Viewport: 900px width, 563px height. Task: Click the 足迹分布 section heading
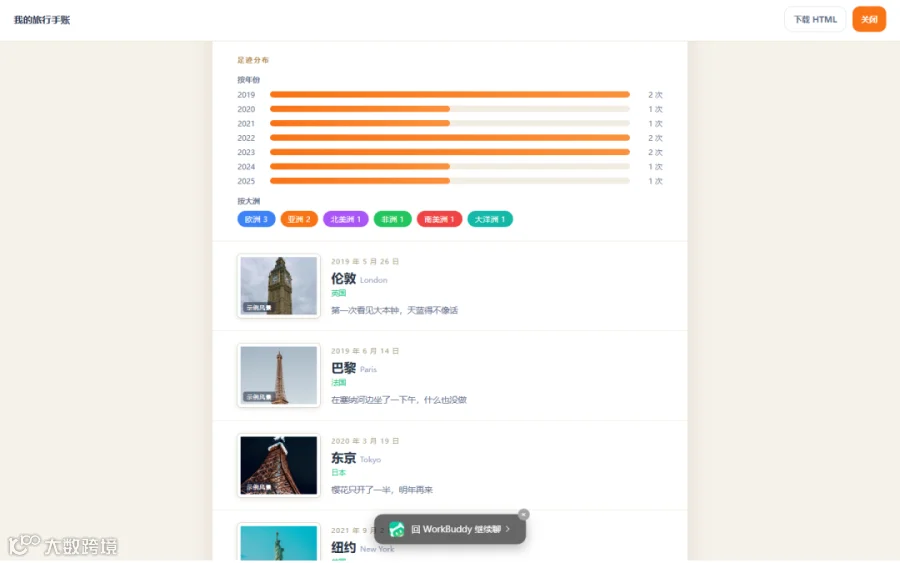pyautogui.click(x=253, y=60)
